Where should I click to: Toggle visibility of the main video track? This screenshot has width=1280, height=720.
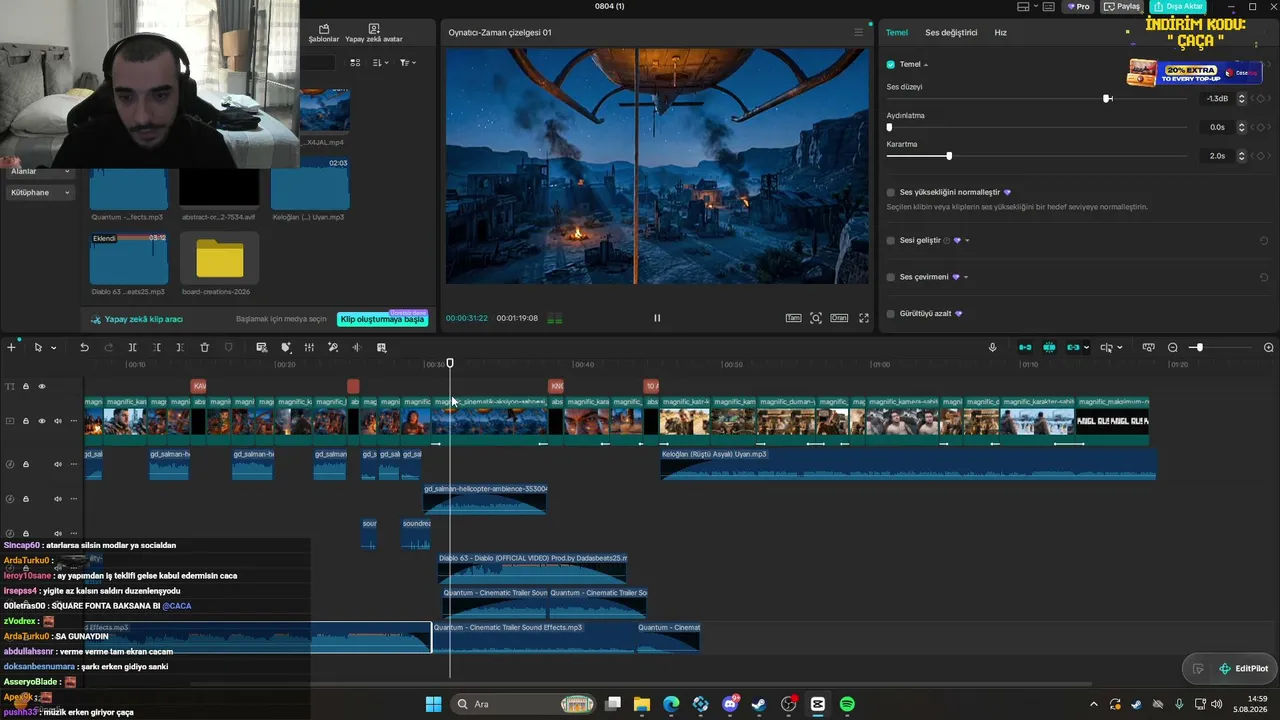[x=42, y=421]
